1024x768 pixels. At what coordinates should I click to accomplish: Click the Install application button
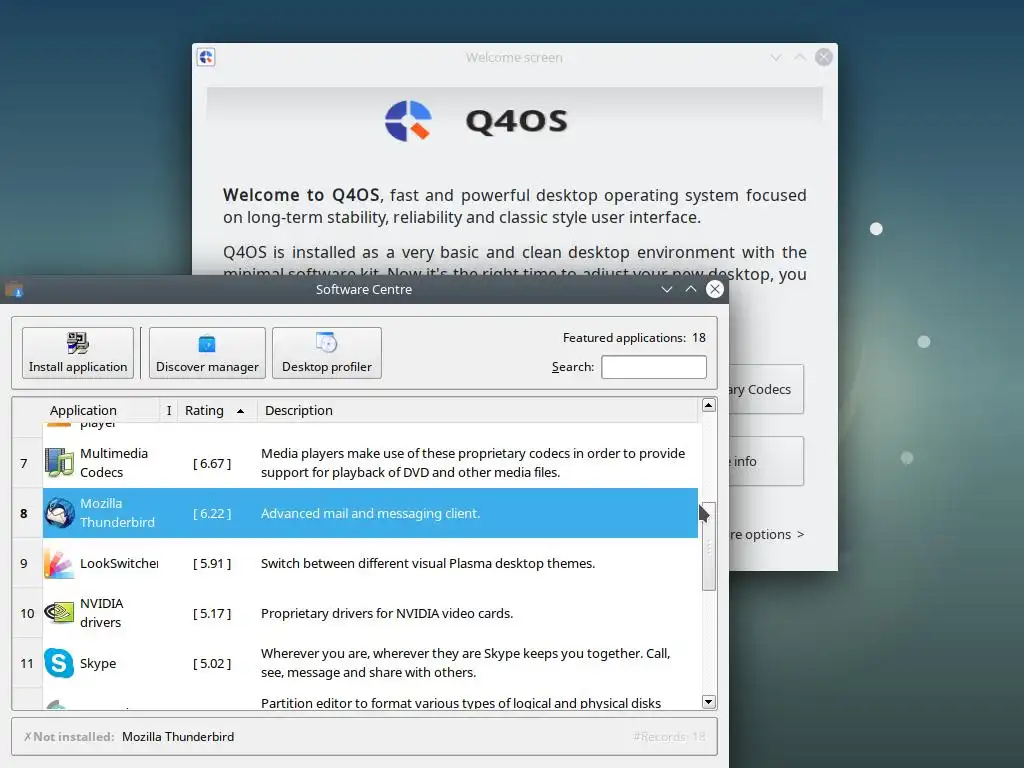click(x=78, y=353)
